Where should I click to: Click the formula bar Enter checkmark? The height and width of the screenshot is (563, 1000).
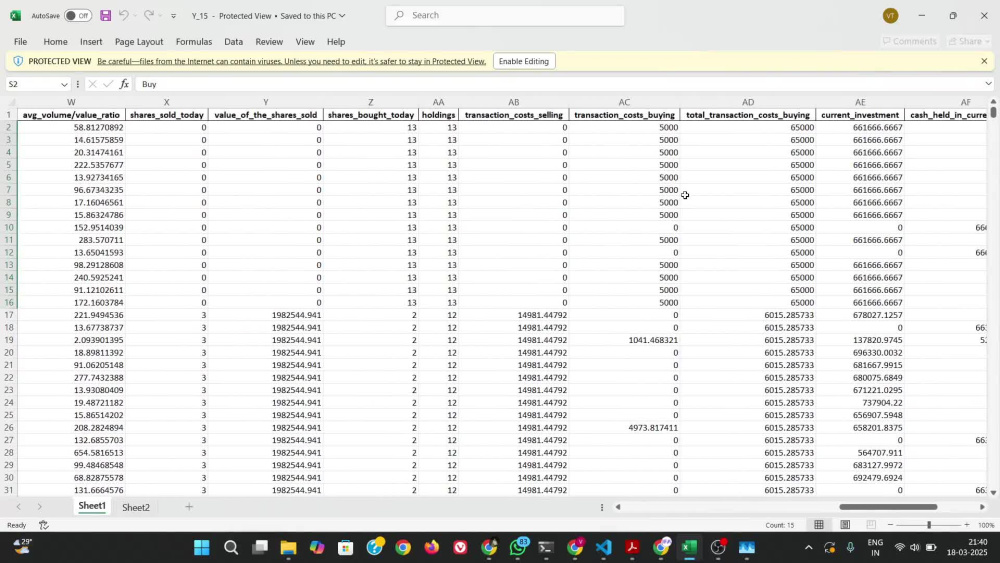click(x=108, y=84)
